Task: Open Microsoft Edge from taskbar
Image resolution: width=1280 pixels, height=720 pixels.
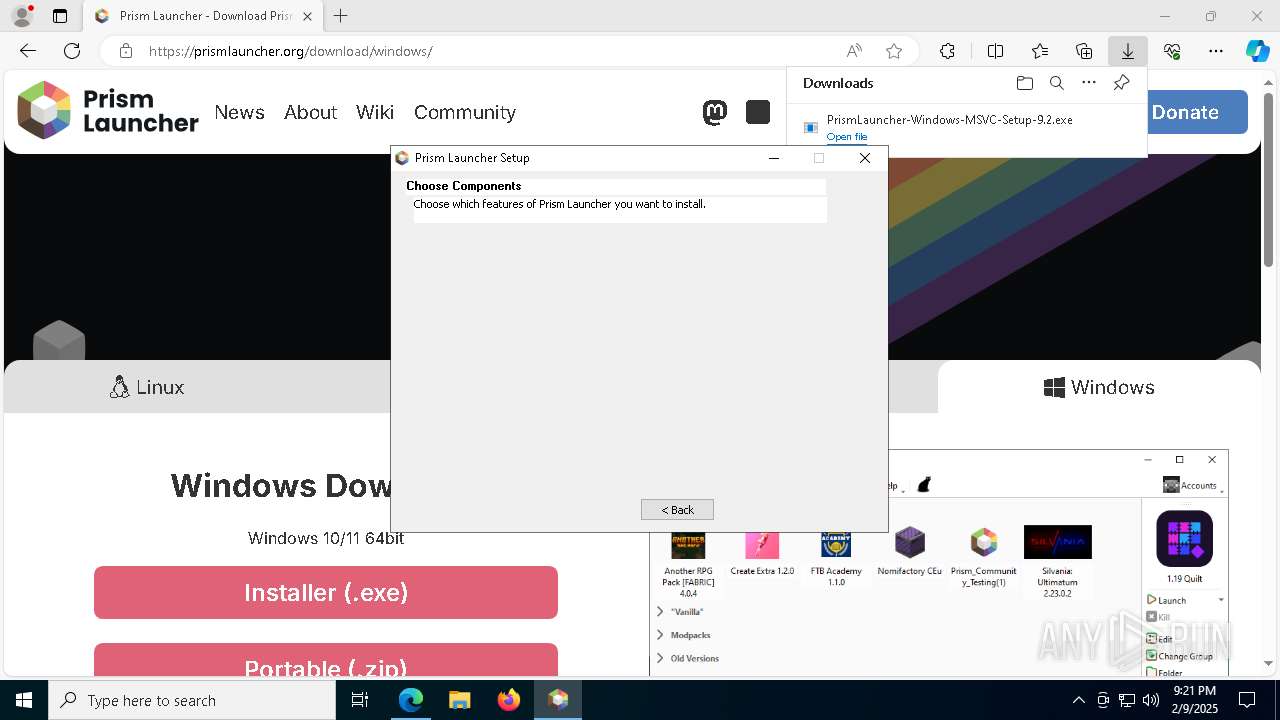Action: click(411, 700)
